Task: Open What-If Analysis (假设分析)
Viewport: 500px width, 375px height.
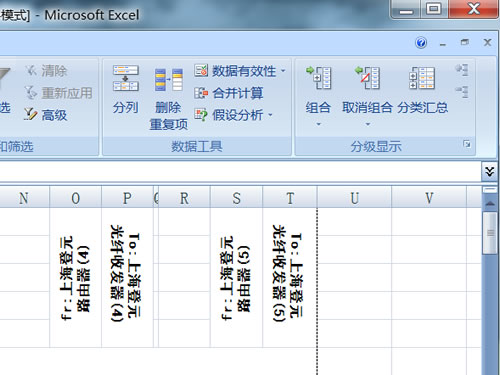Action: (x=229, y=115)
